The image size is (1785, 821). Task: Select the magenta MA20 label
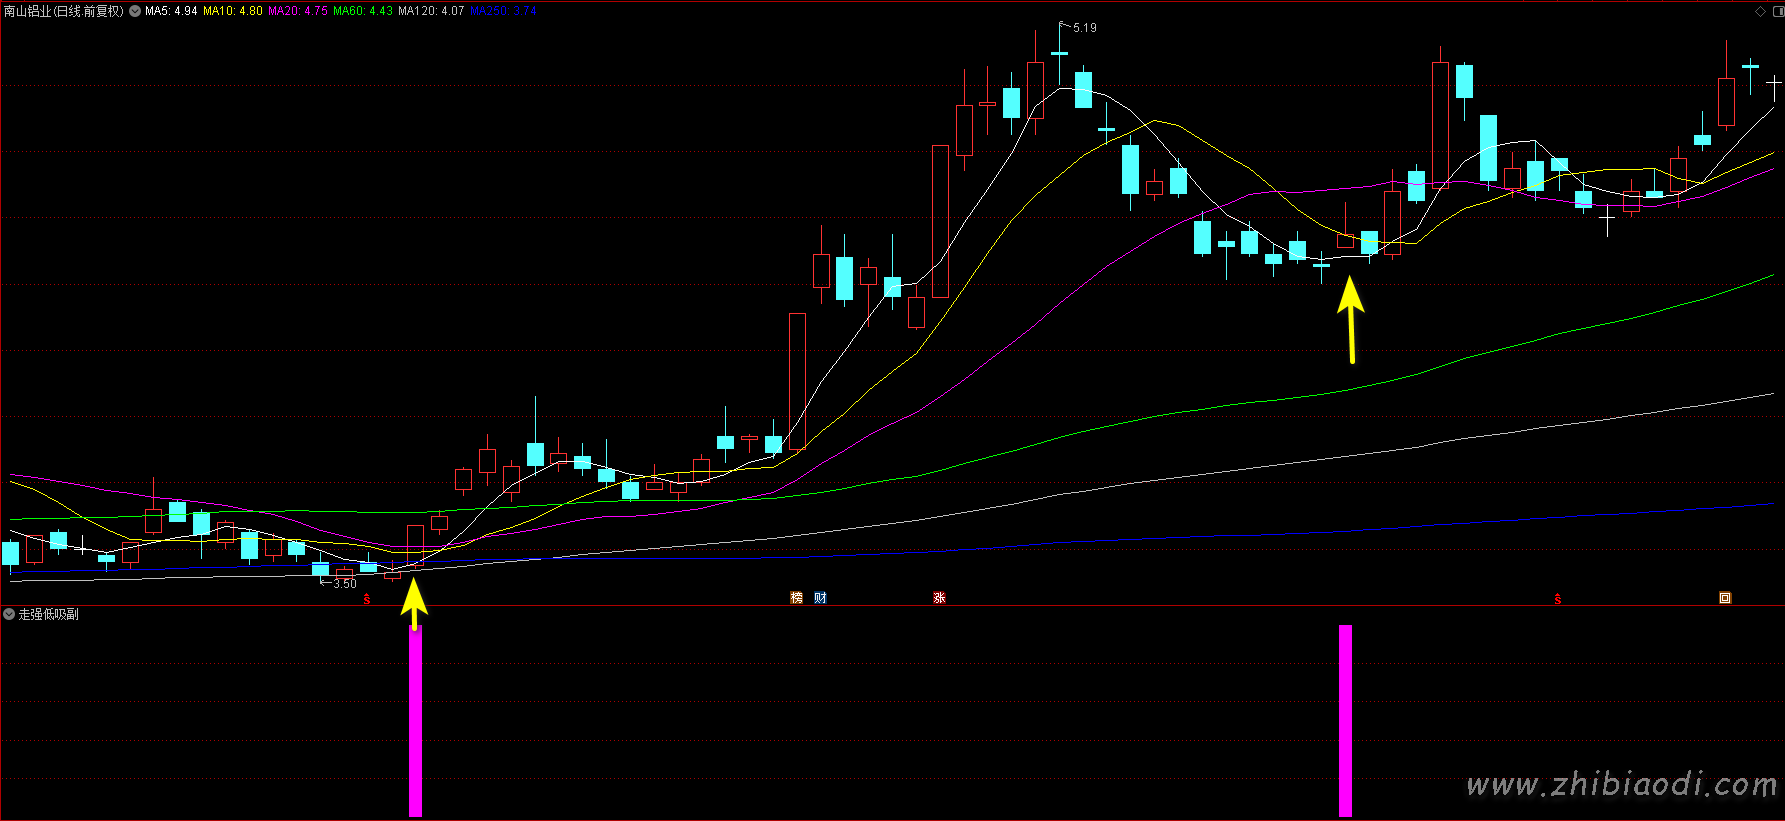[x=298, y=11]
